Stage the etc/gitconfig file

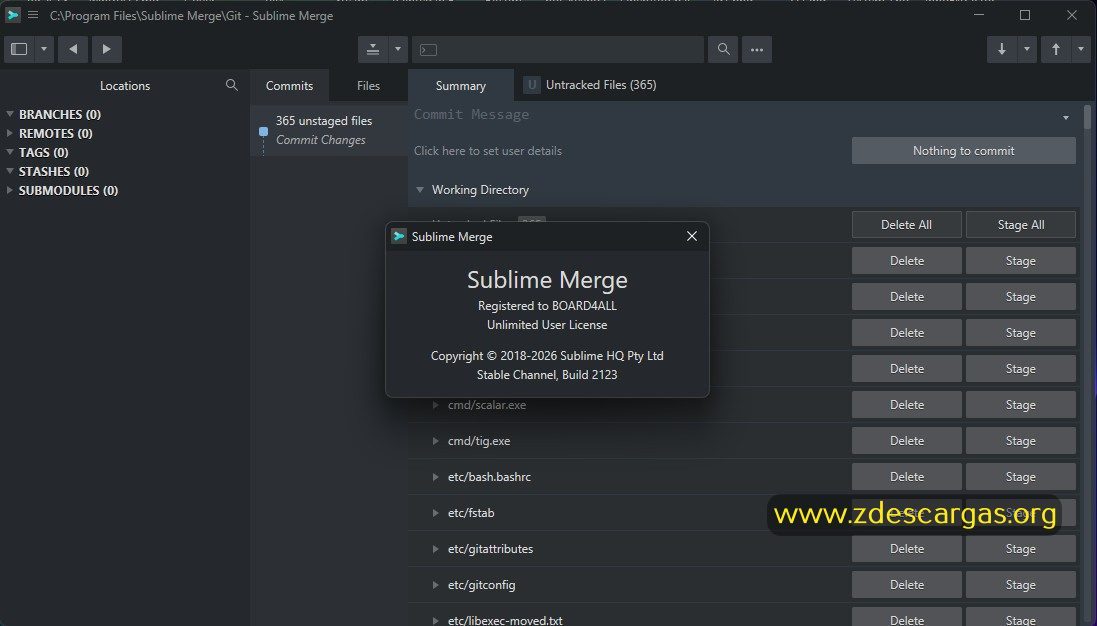1021,585
